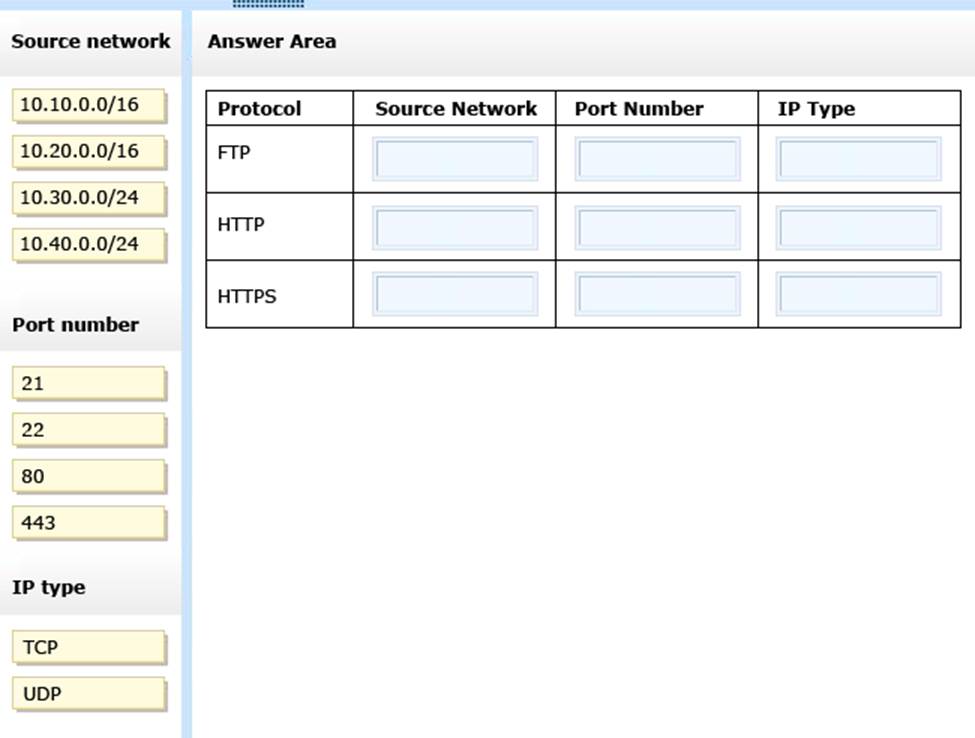Select the UDP IP type tile
Image resolution: width=975 pixels, height=738 pixels.
[x=88, y=694]
